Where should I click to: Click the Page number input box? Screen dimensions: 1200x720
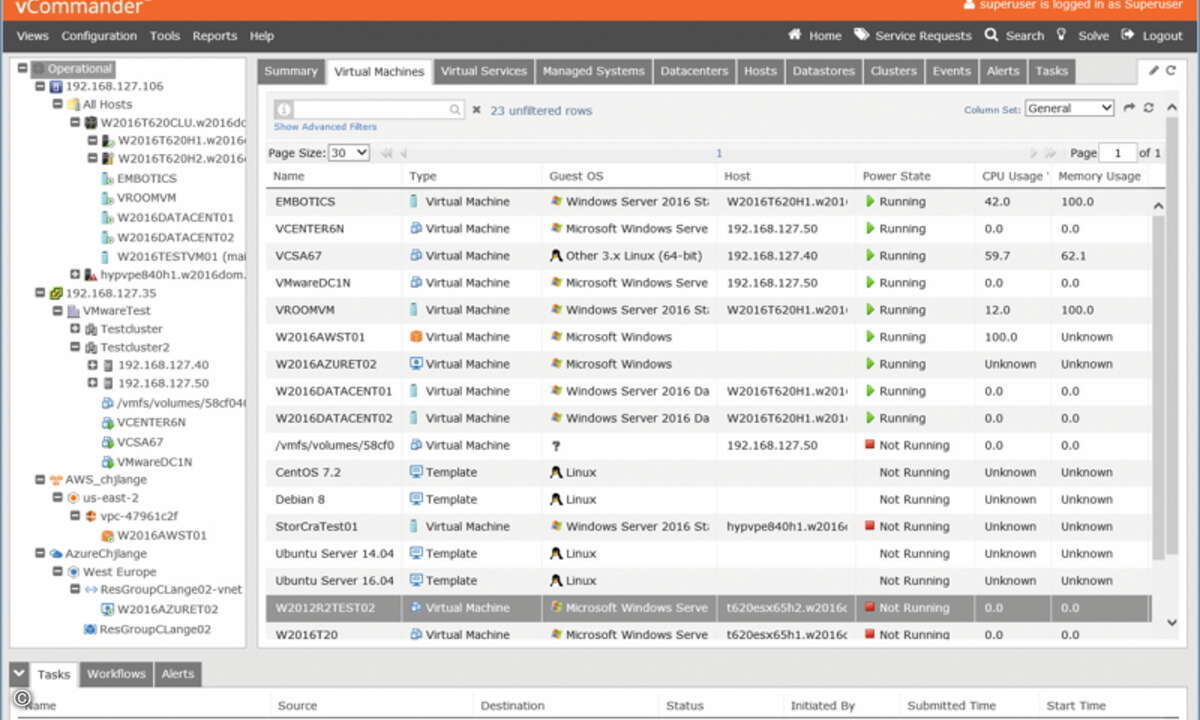1118,153
